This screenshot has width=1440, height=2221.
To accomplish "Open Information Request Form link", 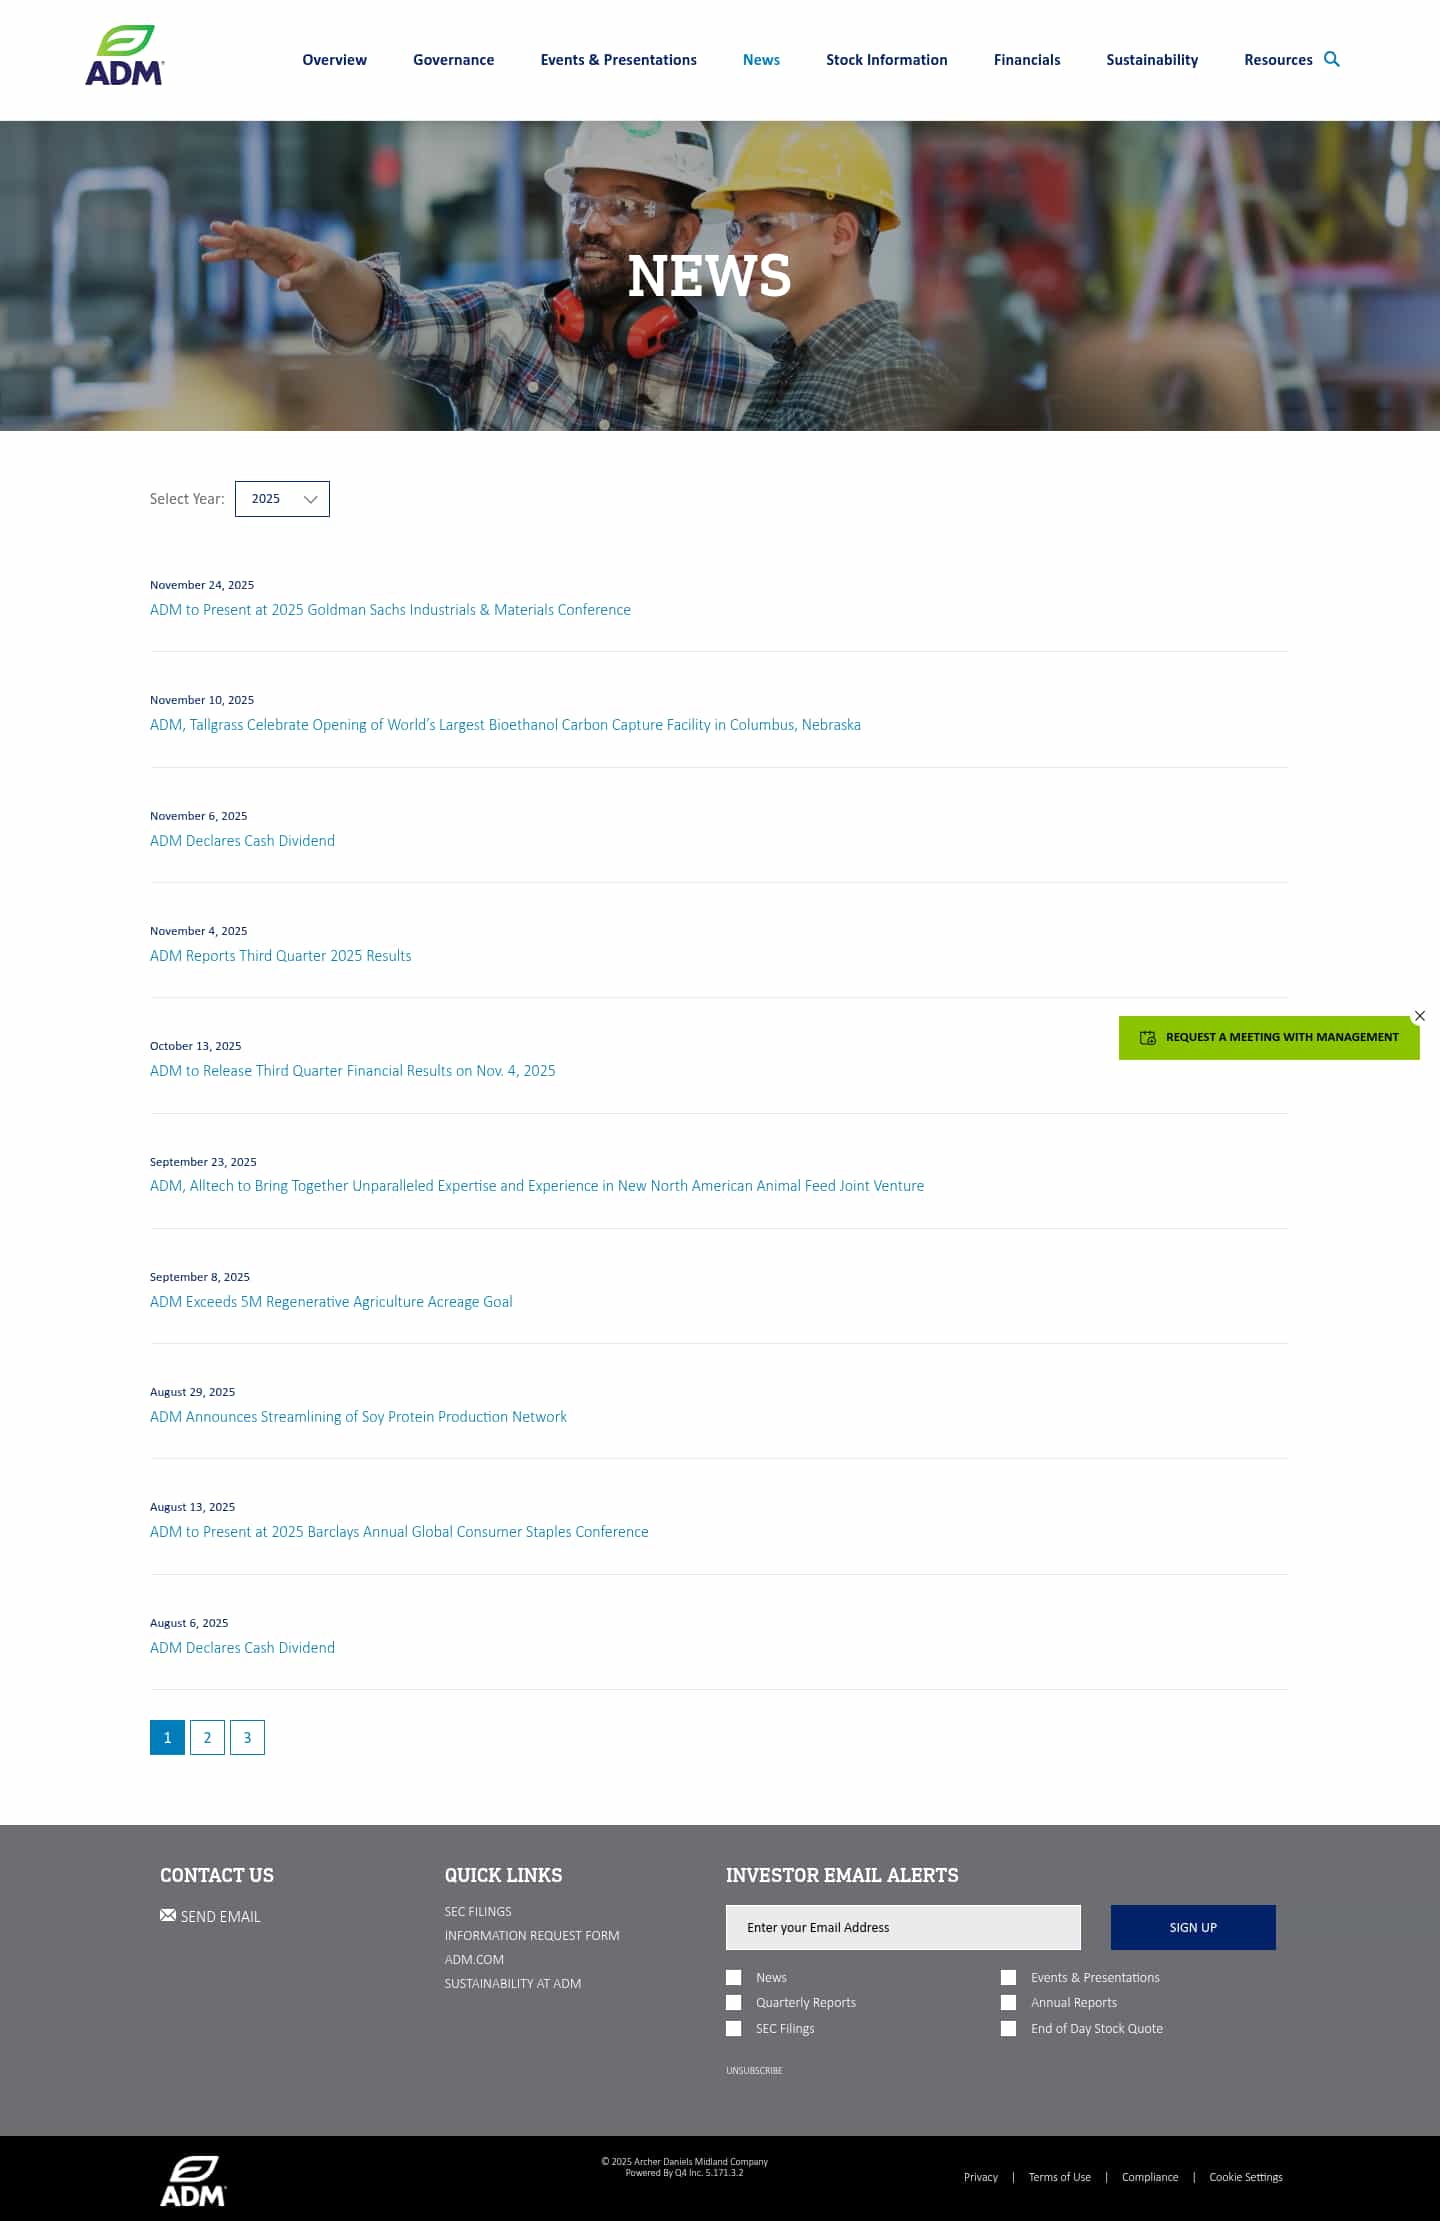I will pyautogui.click(x=532, y=1936).
